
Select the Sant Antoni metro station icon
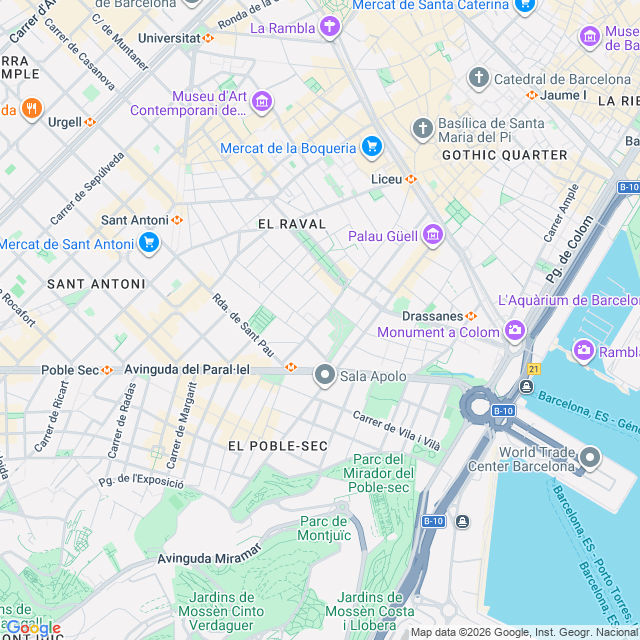click(177, 220)
